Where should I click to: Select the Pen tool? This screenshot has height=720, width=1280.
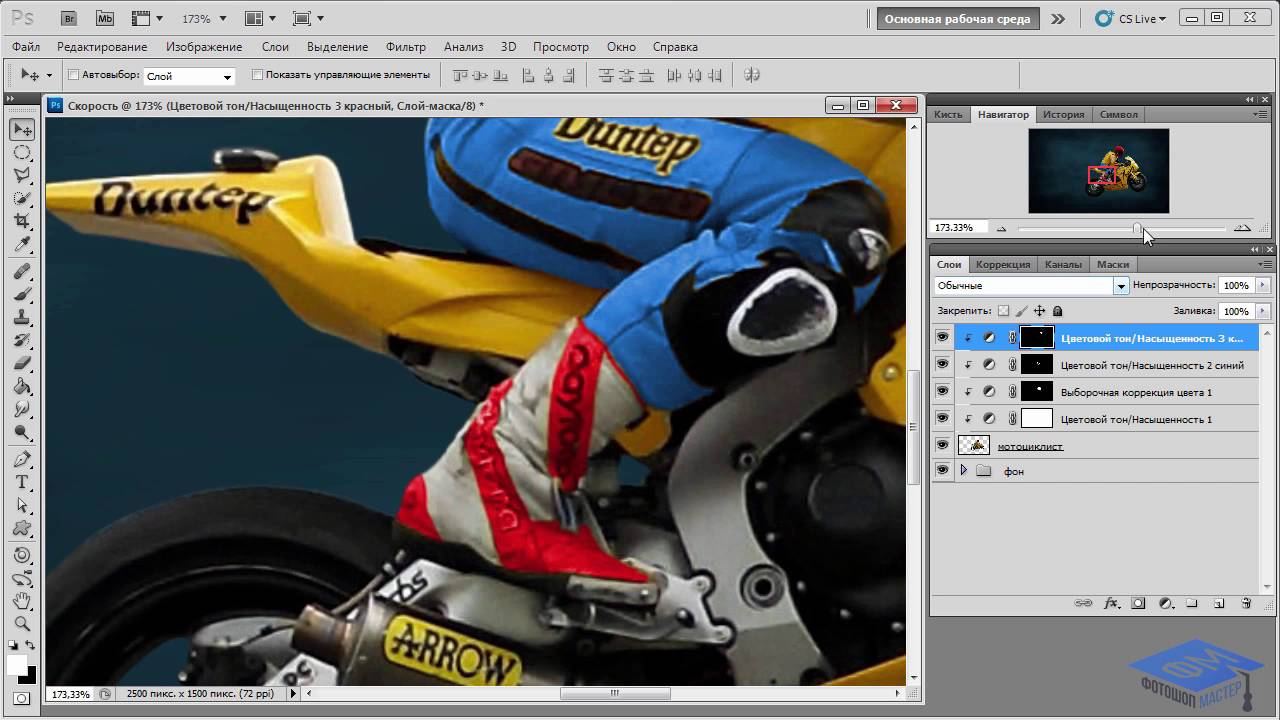coord(22,460)
